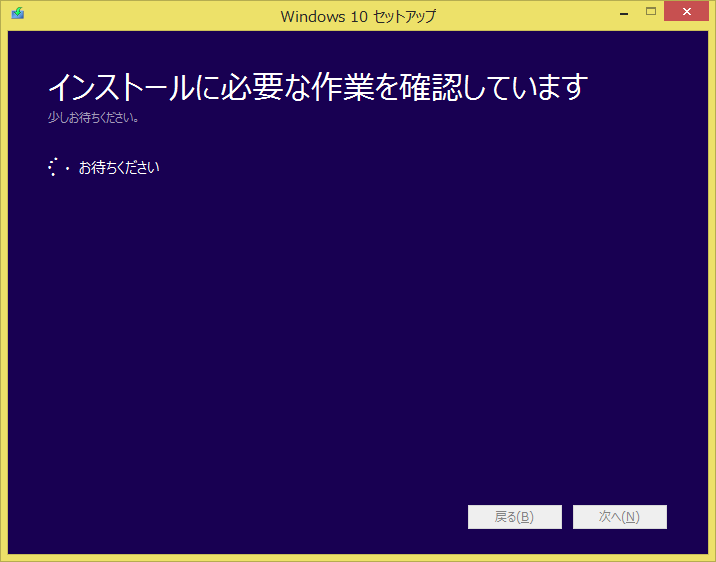Image resolution: width=716 pixels, height=562 pixels.
Task: Click the 戻る(B) back button
Action: (515, 517)
